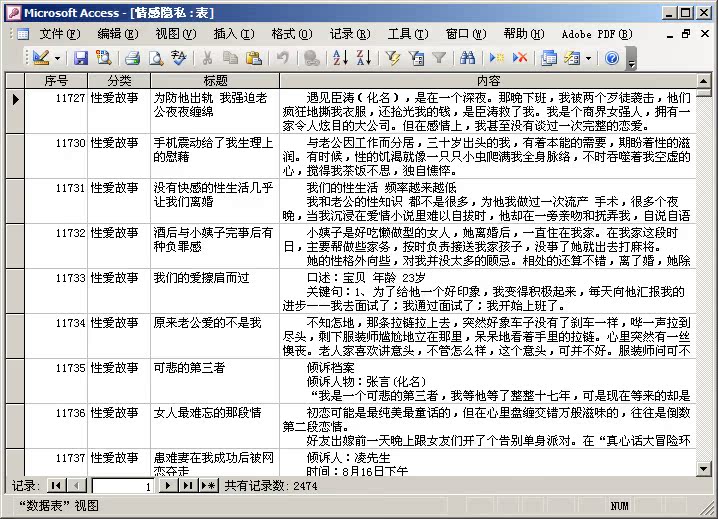Screen dimensions: 718x519
Task: Select the 标题 column header
Action: pos(215,81)
